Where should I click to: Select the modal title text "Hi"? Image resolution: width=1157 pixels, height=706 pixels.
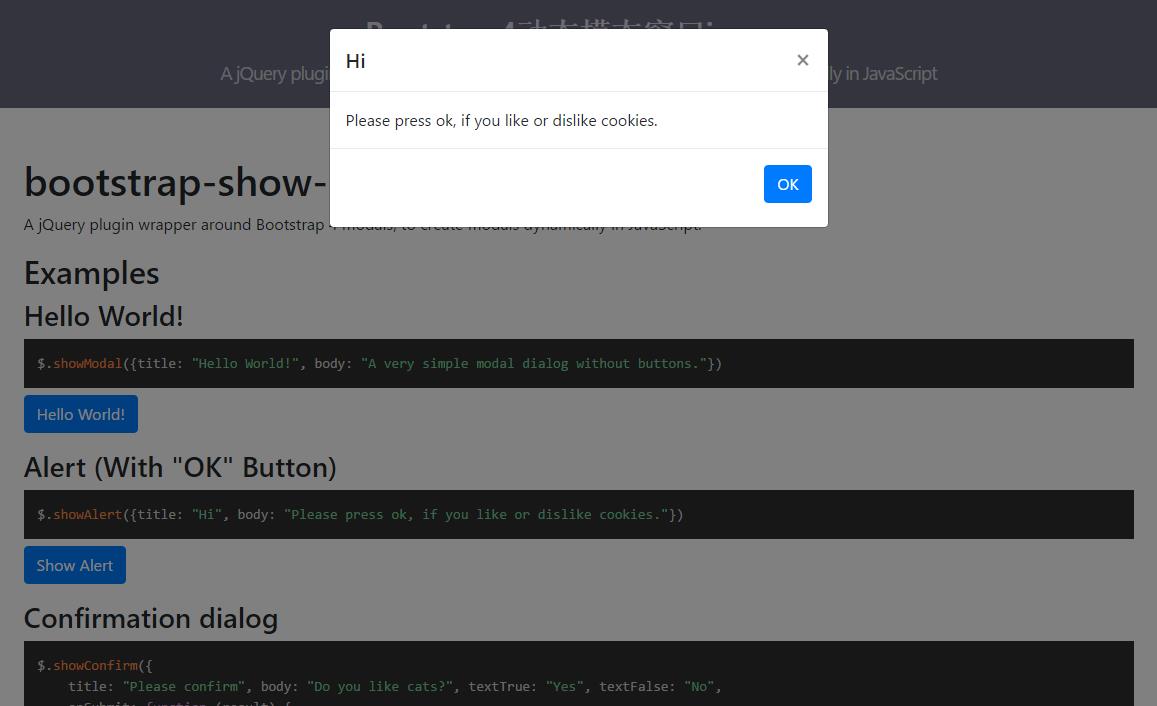click(x=356, y=61)
